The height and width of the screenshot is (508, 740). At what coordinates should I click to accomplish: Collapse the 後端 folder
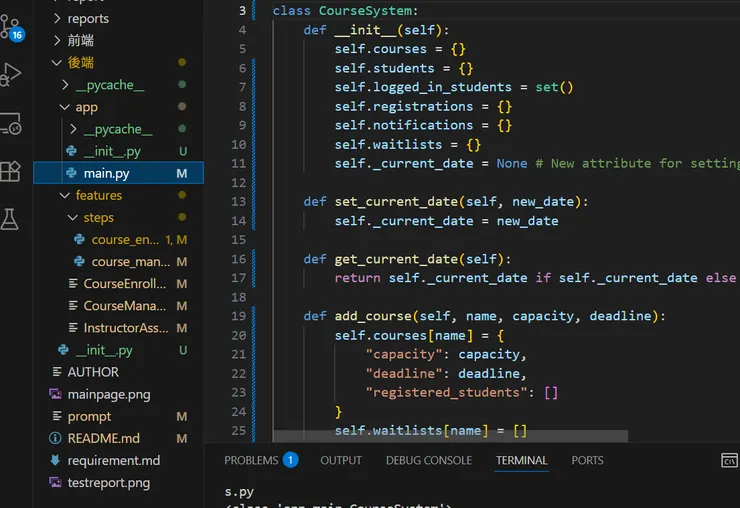point(80,62)
